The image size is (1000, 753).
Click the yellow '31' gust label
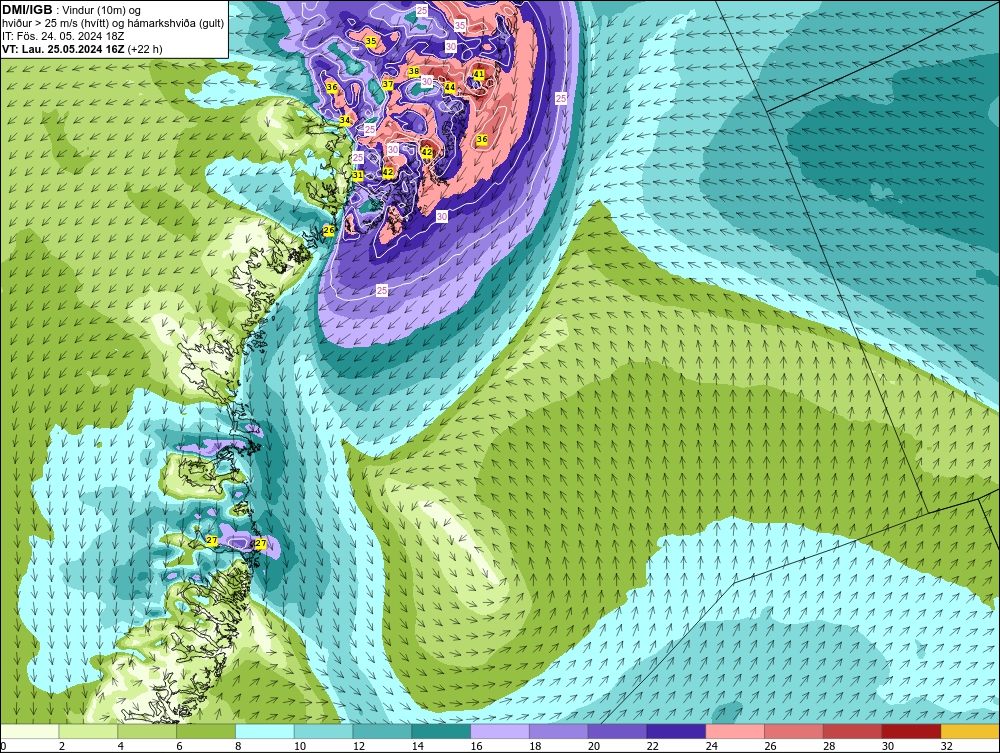[x=358, y=175]
